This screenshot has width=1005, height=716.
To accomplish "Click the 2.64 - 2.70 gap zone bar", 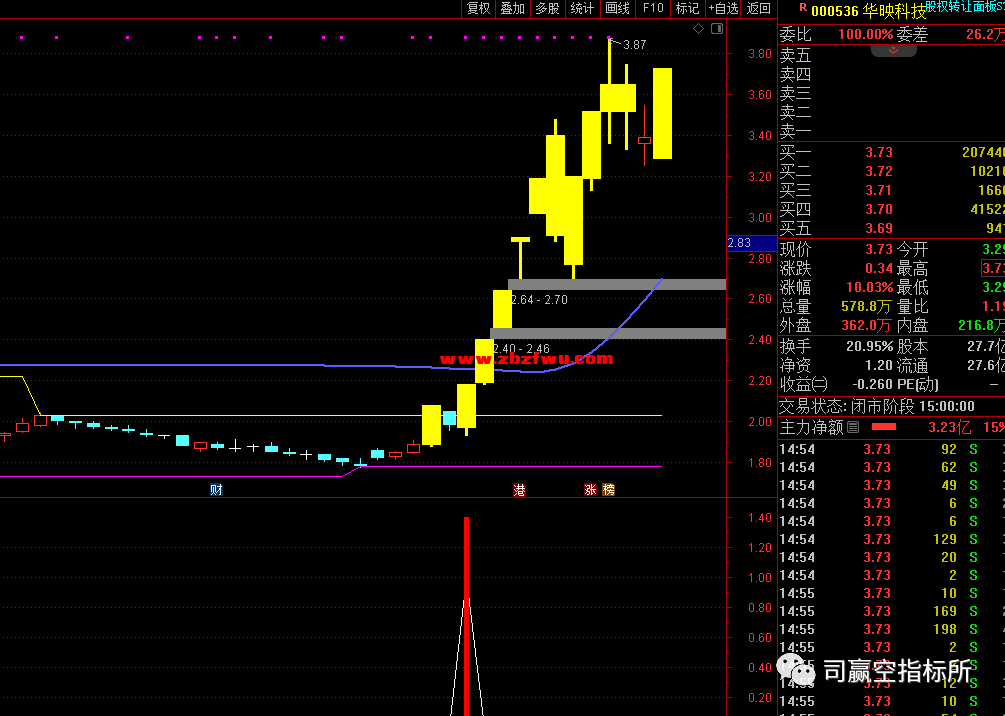I will point(617,285).
